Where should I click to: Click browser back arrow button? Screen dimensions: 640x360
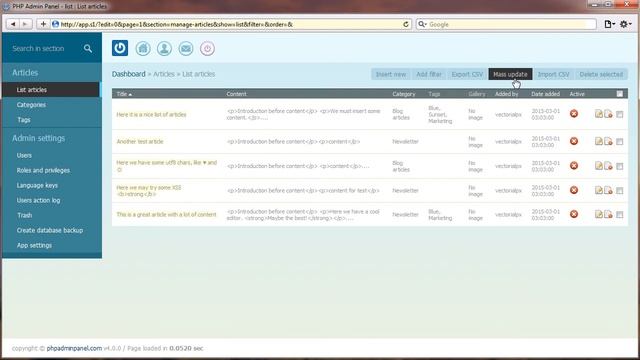tap(13, 24)
